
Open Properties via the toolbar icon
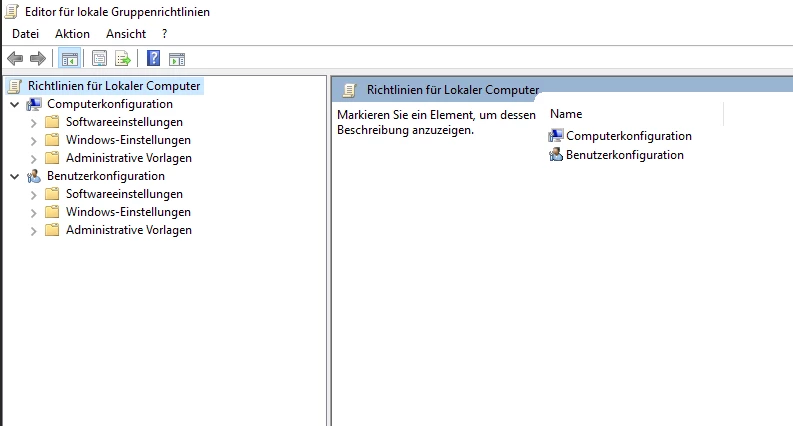coord(100,58)
